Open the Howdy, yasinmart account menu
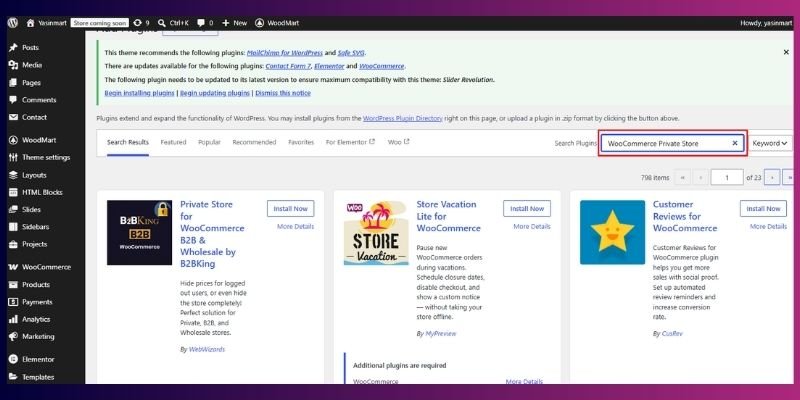 [766, 23]
